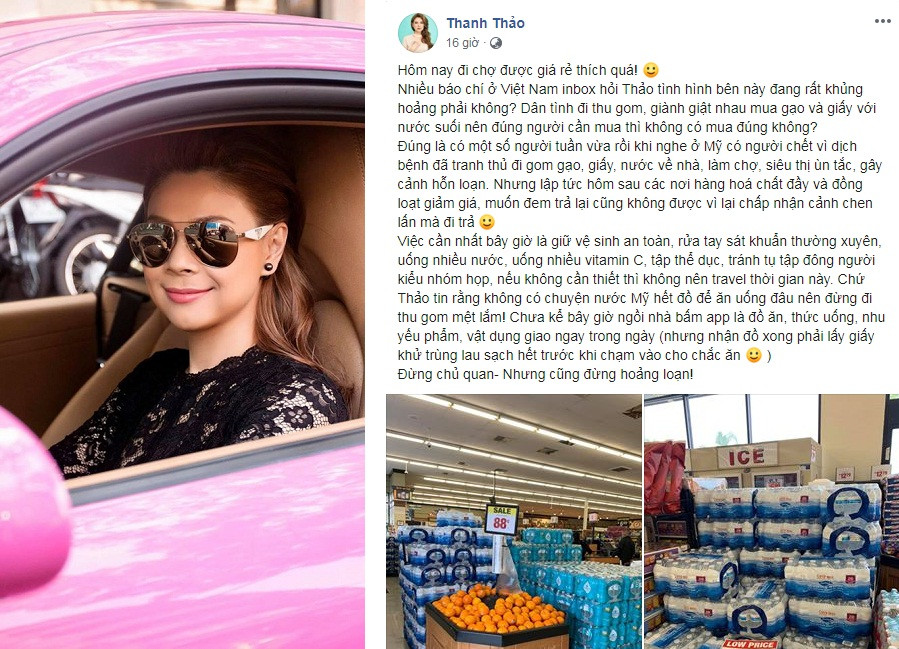Click the pink car portrait photo
Screen dimensions: 899x649
tap(182, 324)
